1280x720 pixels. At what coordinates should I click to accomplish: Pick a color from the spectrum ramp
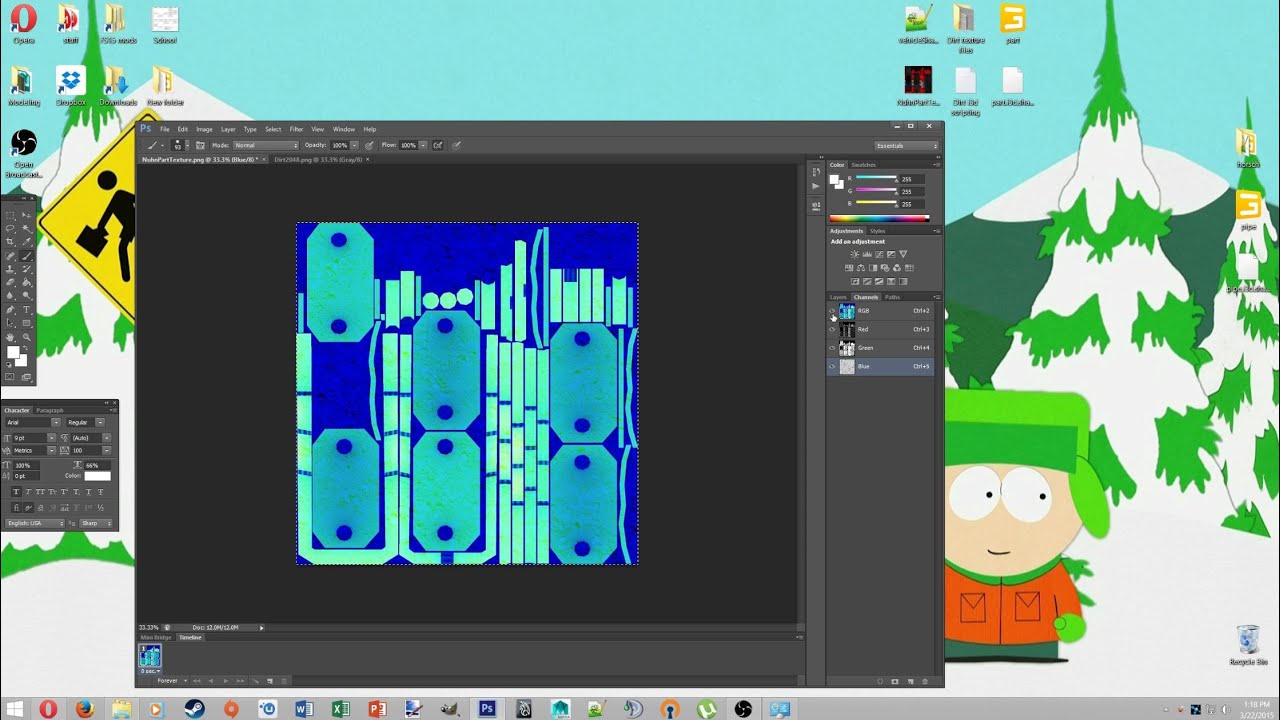[879, 218]
